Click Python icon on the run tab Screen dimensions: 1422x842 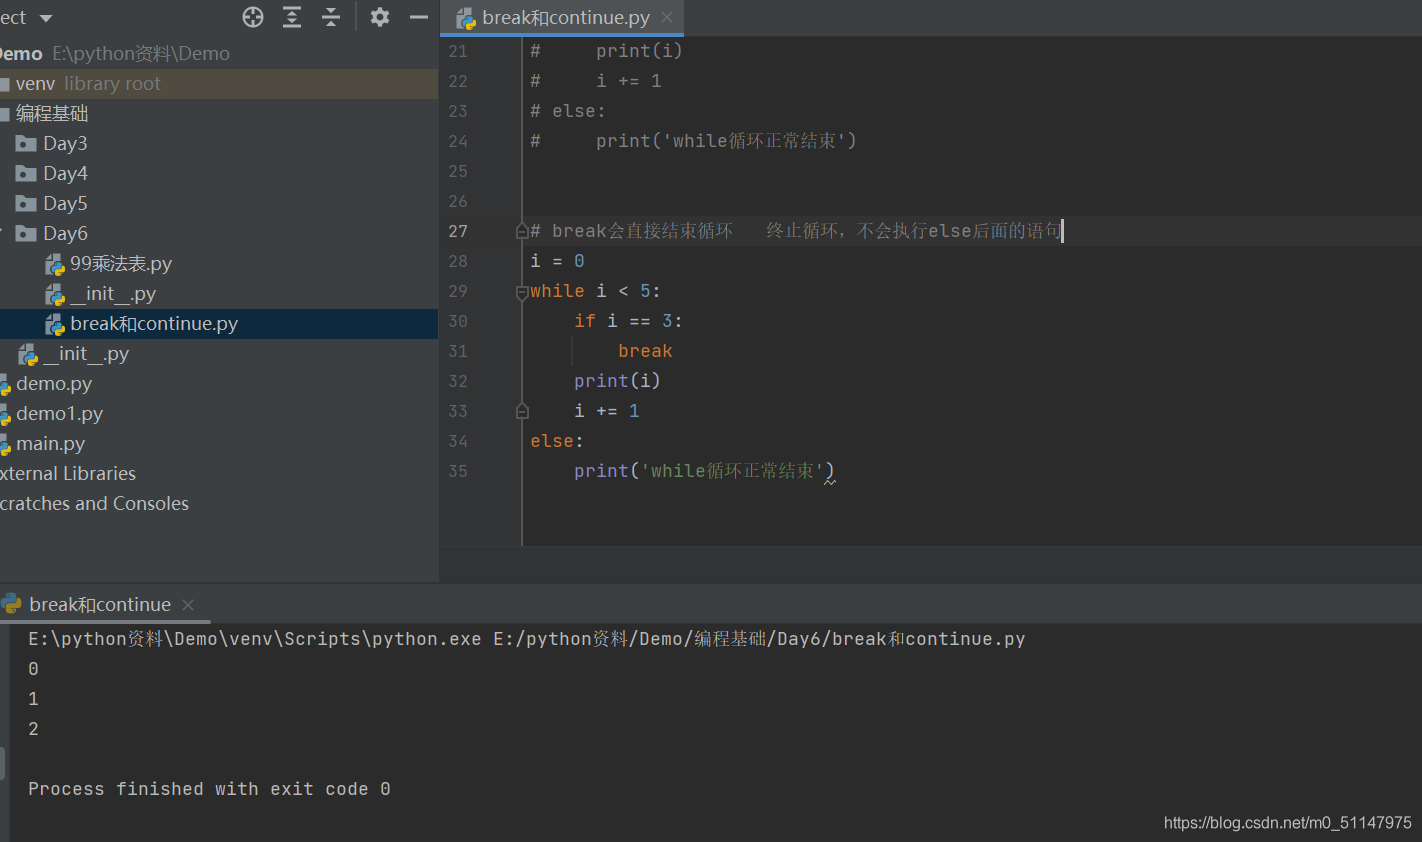click(12, 604)
